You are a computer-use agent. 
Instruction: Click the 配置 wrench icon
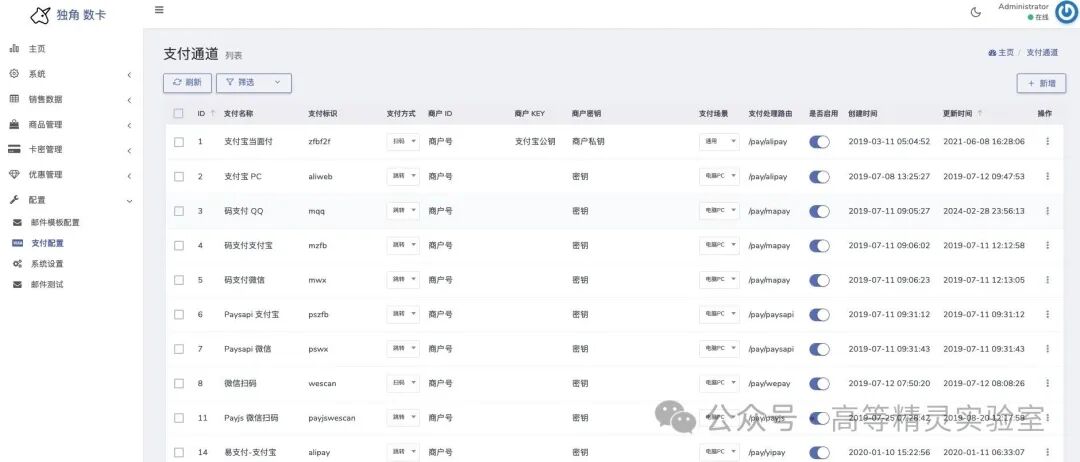pyautogui.click(x=14, y=200)
